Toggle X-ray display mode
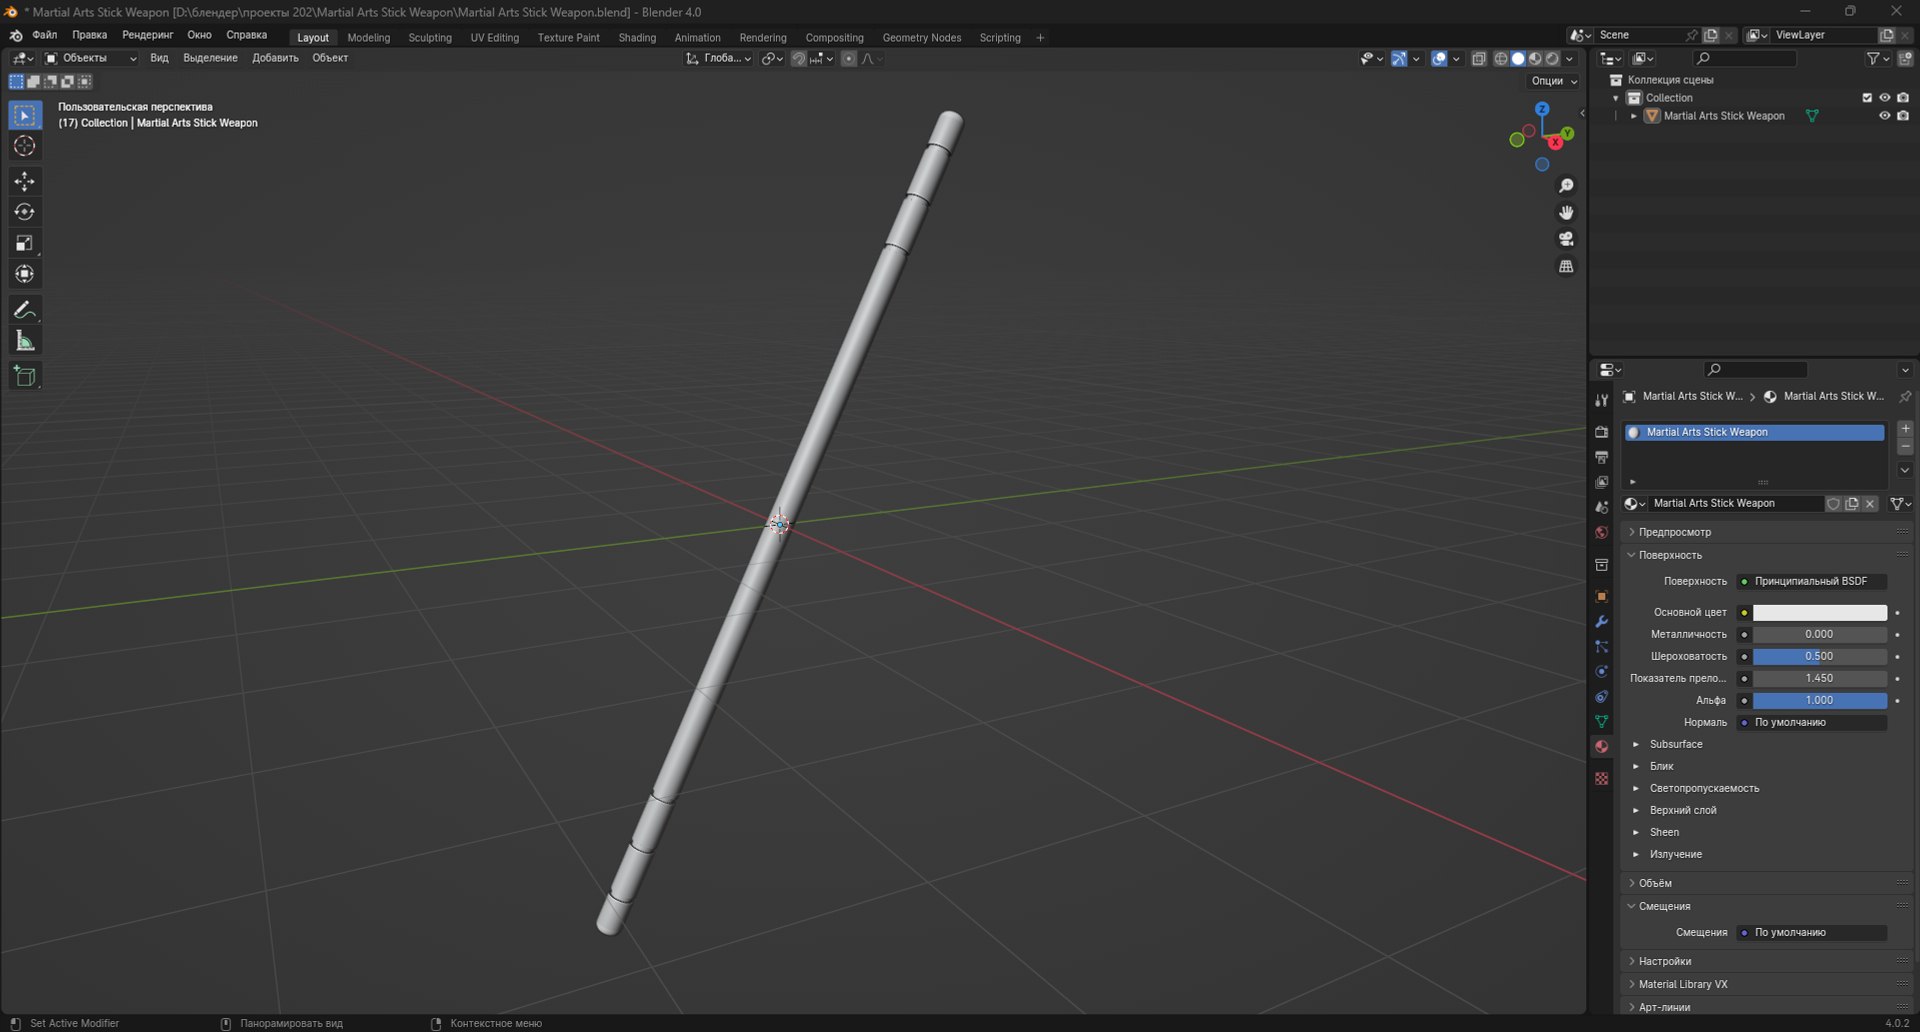The height and width of the screenshot is (1032, 1920). tap(1478, 59)
